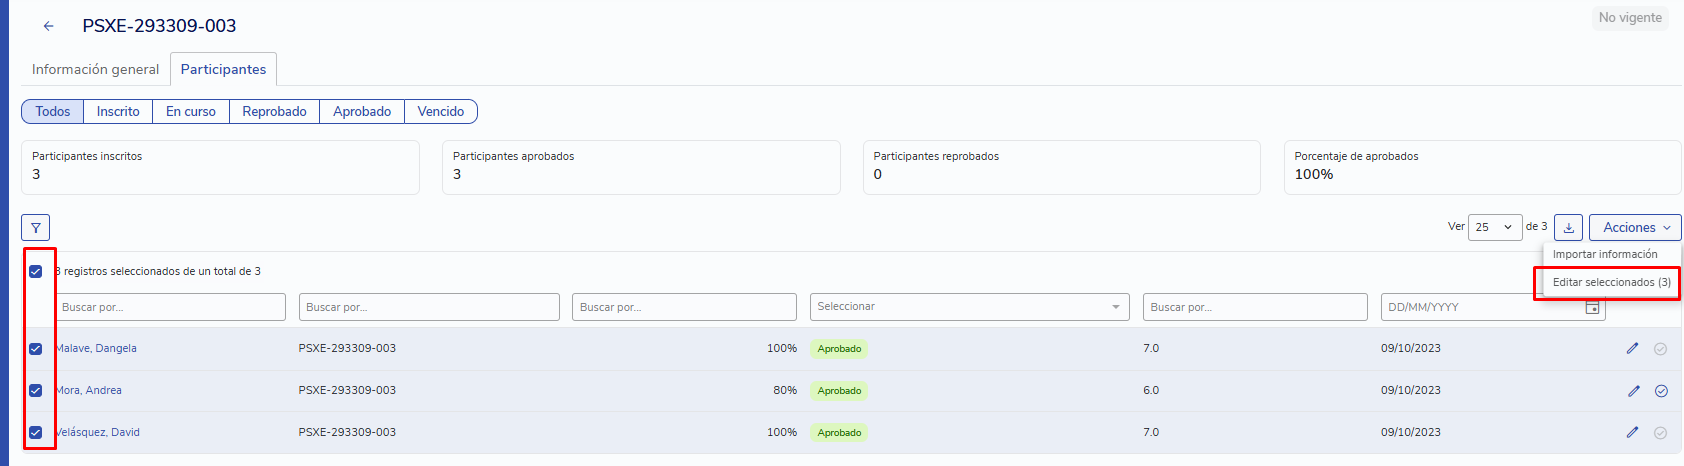
Task: Open participant link Mora, Andrea
Action: pos(89,390)
